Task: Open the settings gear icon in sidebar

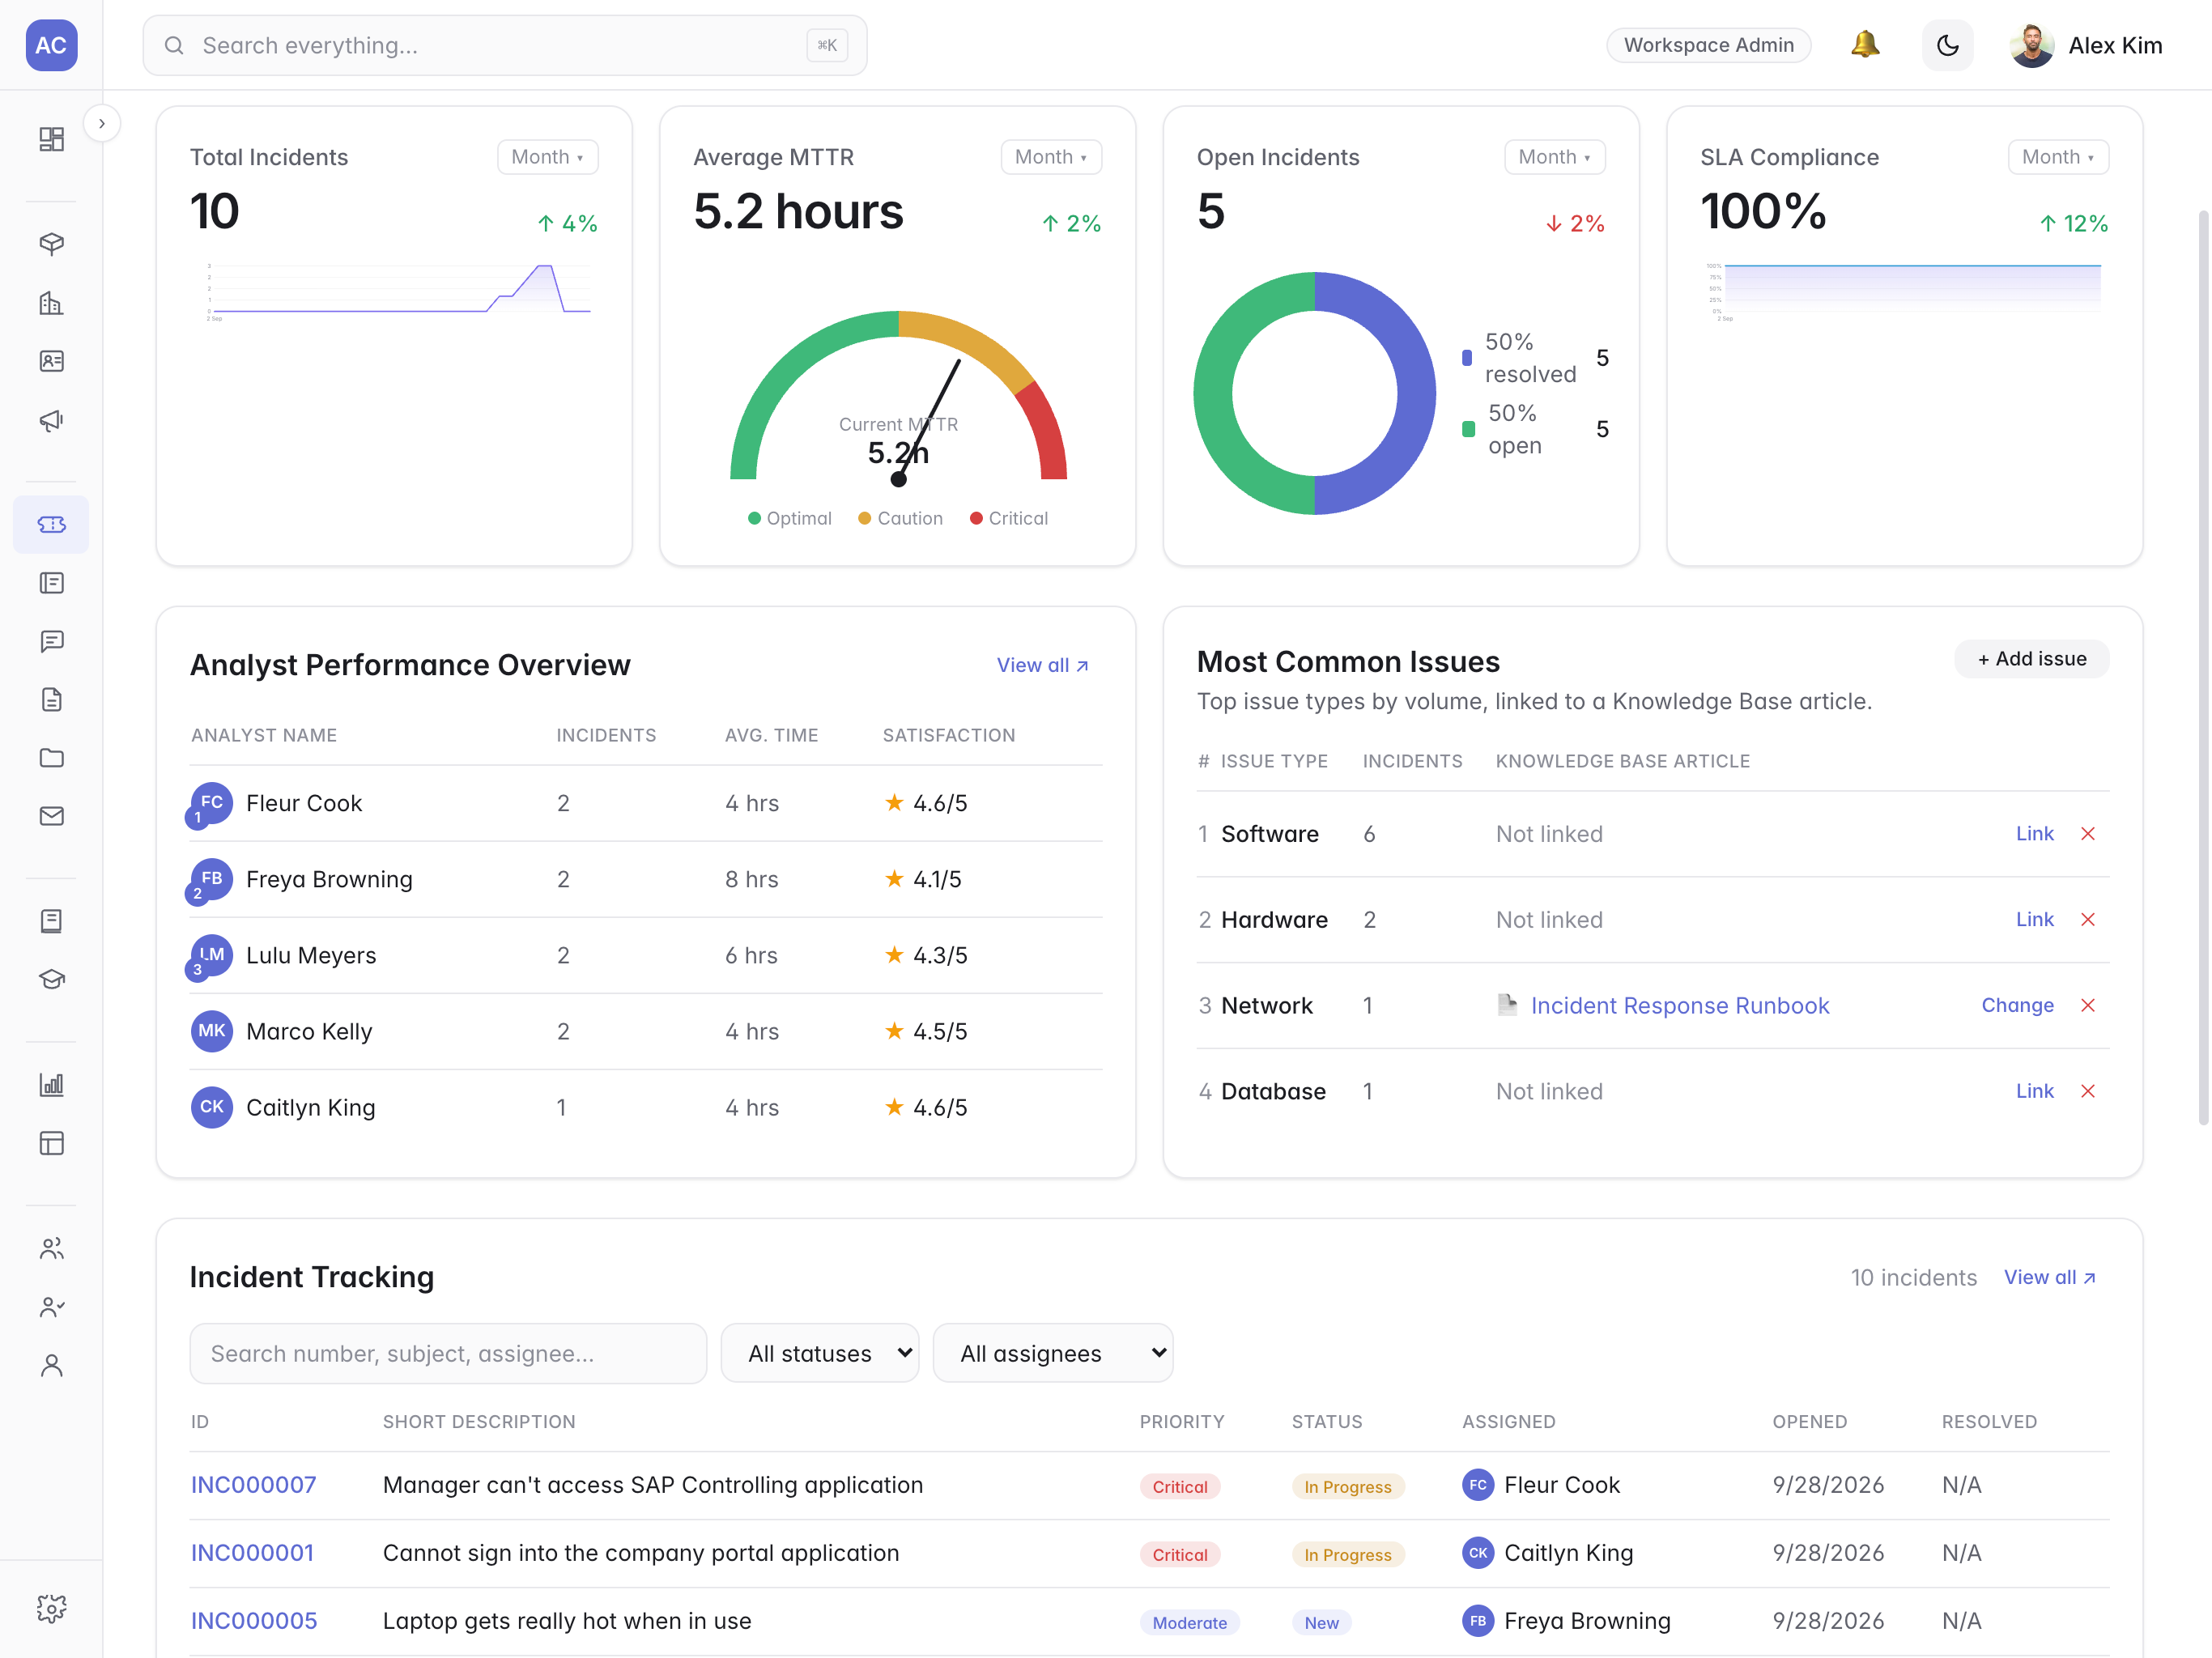Action: point(51,1608)
